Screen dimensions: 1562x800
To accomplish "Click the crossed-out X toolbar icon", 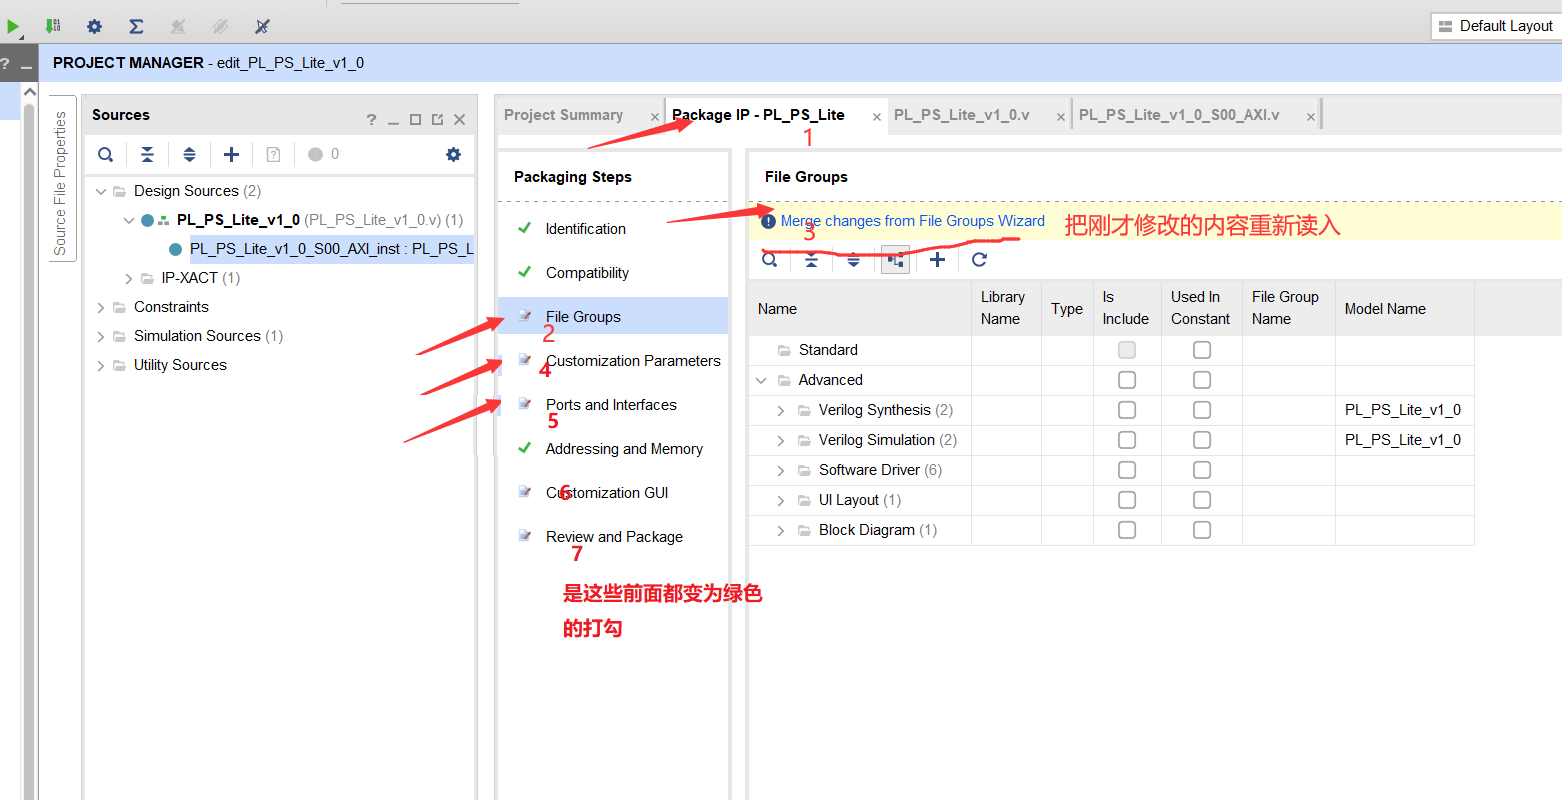I will coord(262,26).
